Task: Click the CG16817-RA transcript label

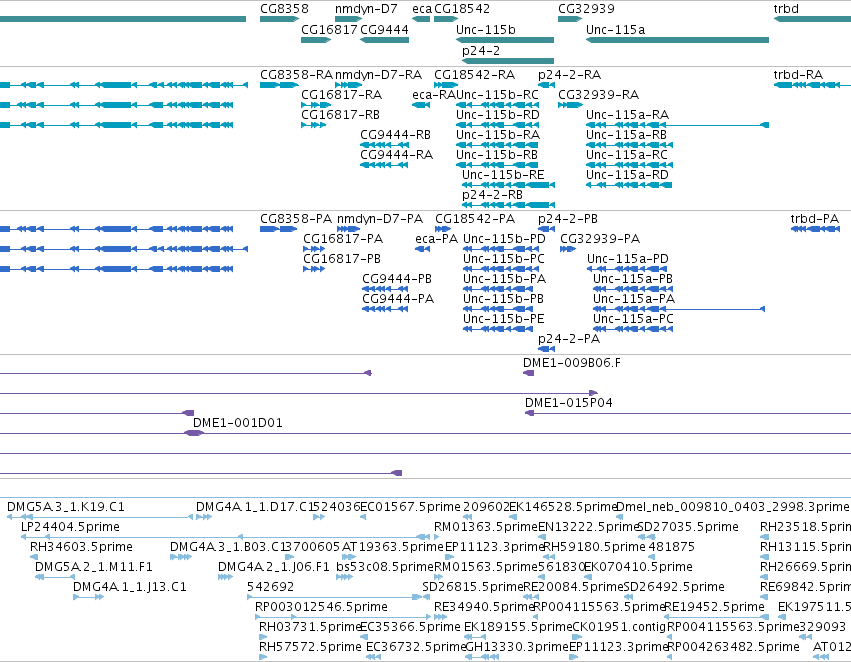Action: pyautogui.click(x=341, y=95)
